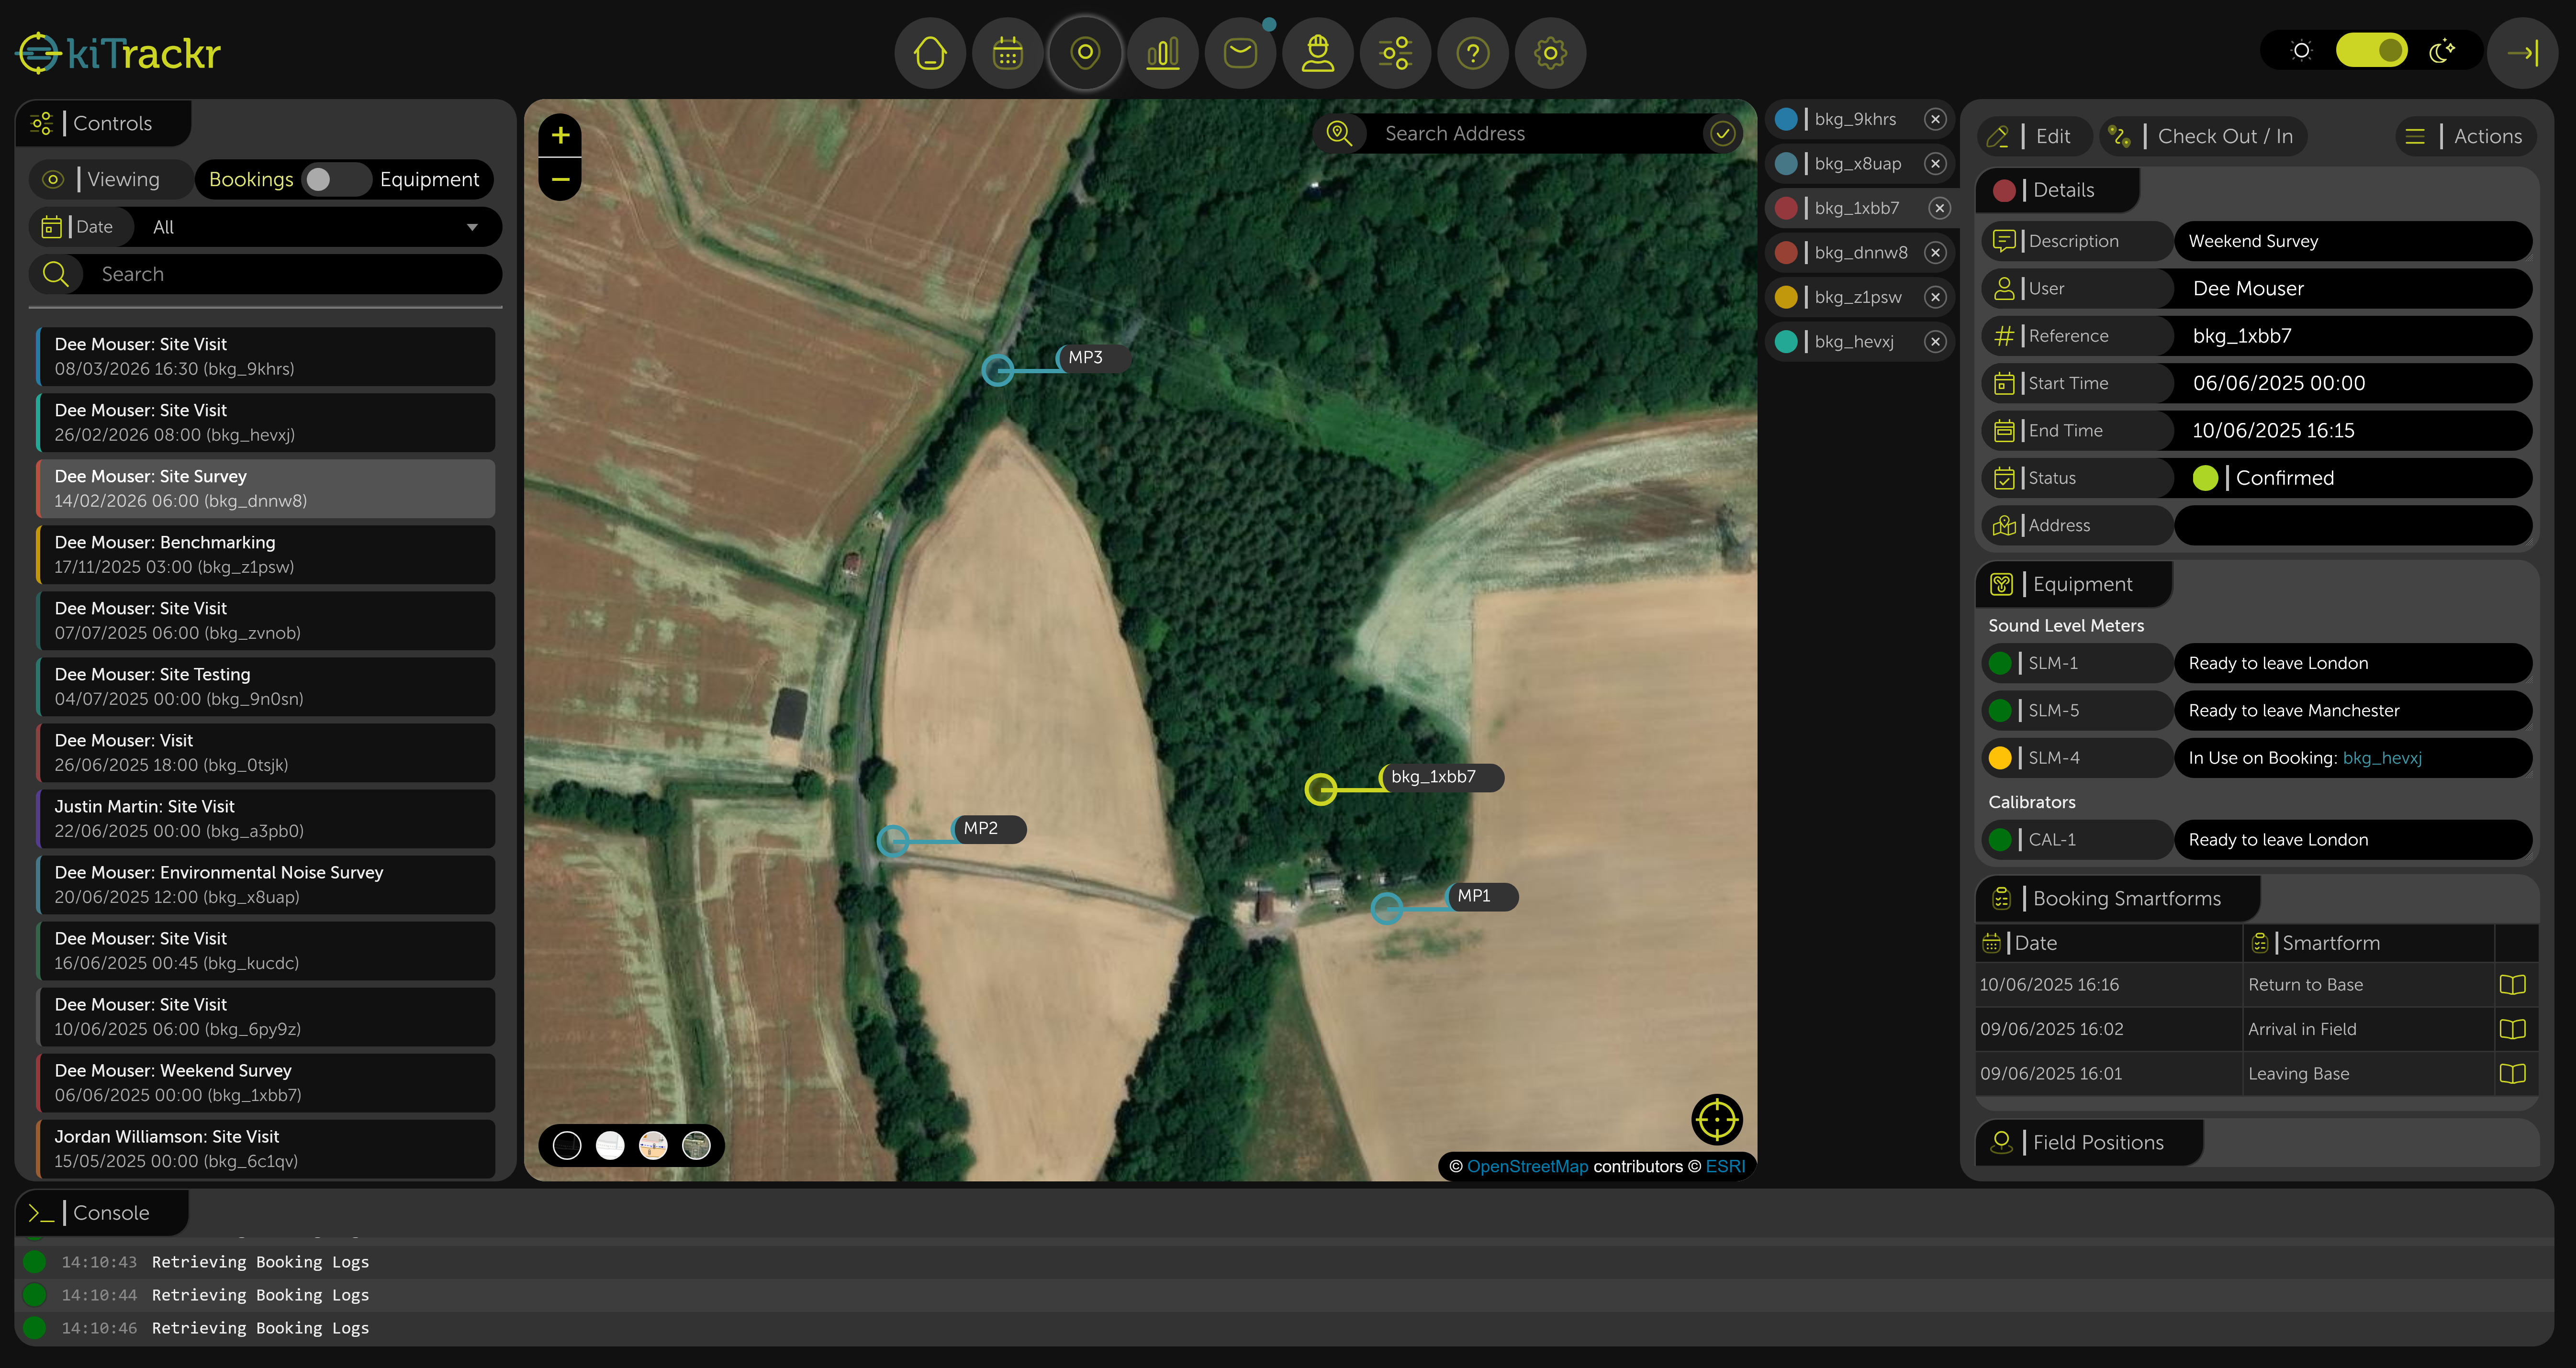Image resolution: width=2576 pixels, height=1368 pixels.
Task: Open the Calendar view icon
Action: pyautogui.click(x=1007, y=53)
